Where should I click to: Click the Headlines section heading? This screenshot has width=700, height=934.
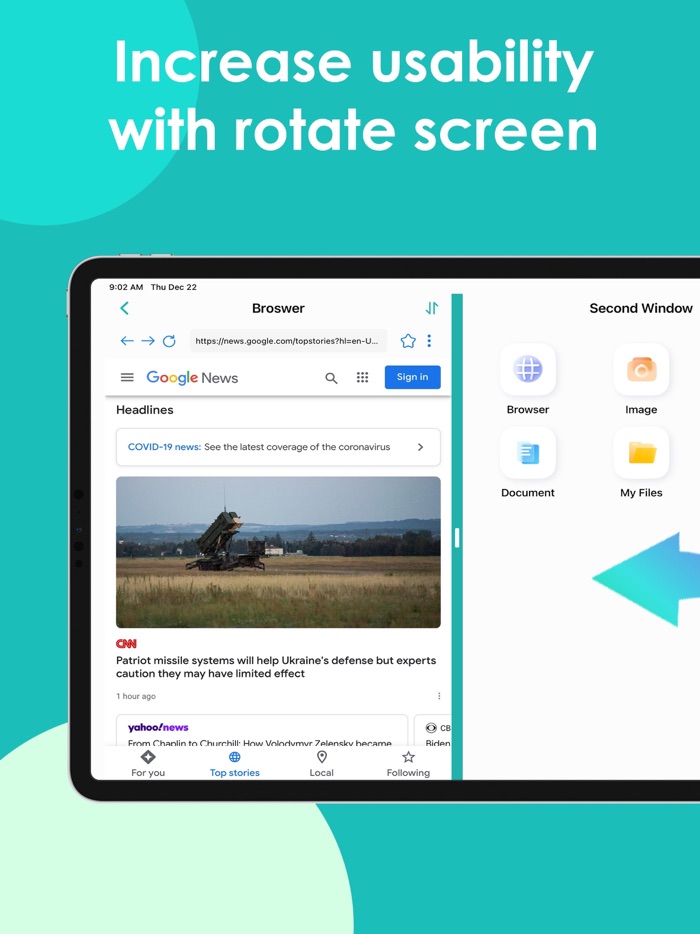pos(145,410)
